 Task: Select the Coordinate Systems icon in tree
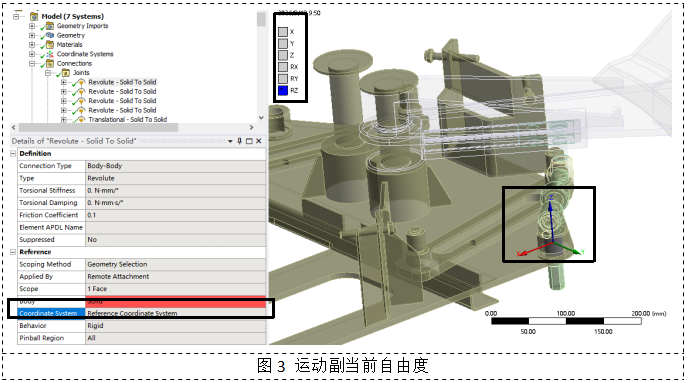coord(50,54)
